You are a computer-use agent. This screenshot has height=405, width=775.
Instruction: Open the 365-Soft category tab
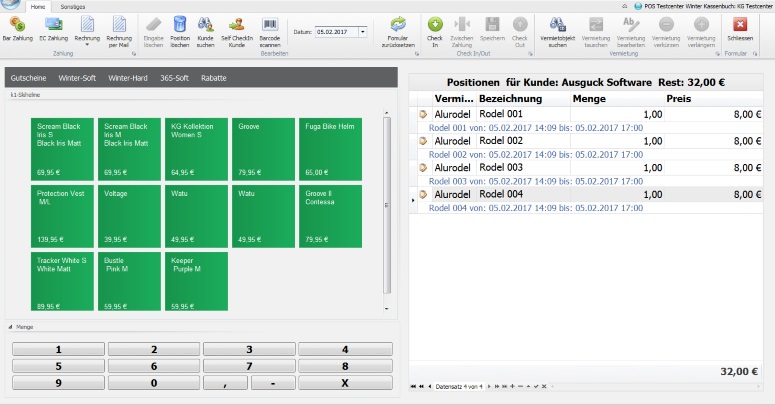tap(174, 78)
